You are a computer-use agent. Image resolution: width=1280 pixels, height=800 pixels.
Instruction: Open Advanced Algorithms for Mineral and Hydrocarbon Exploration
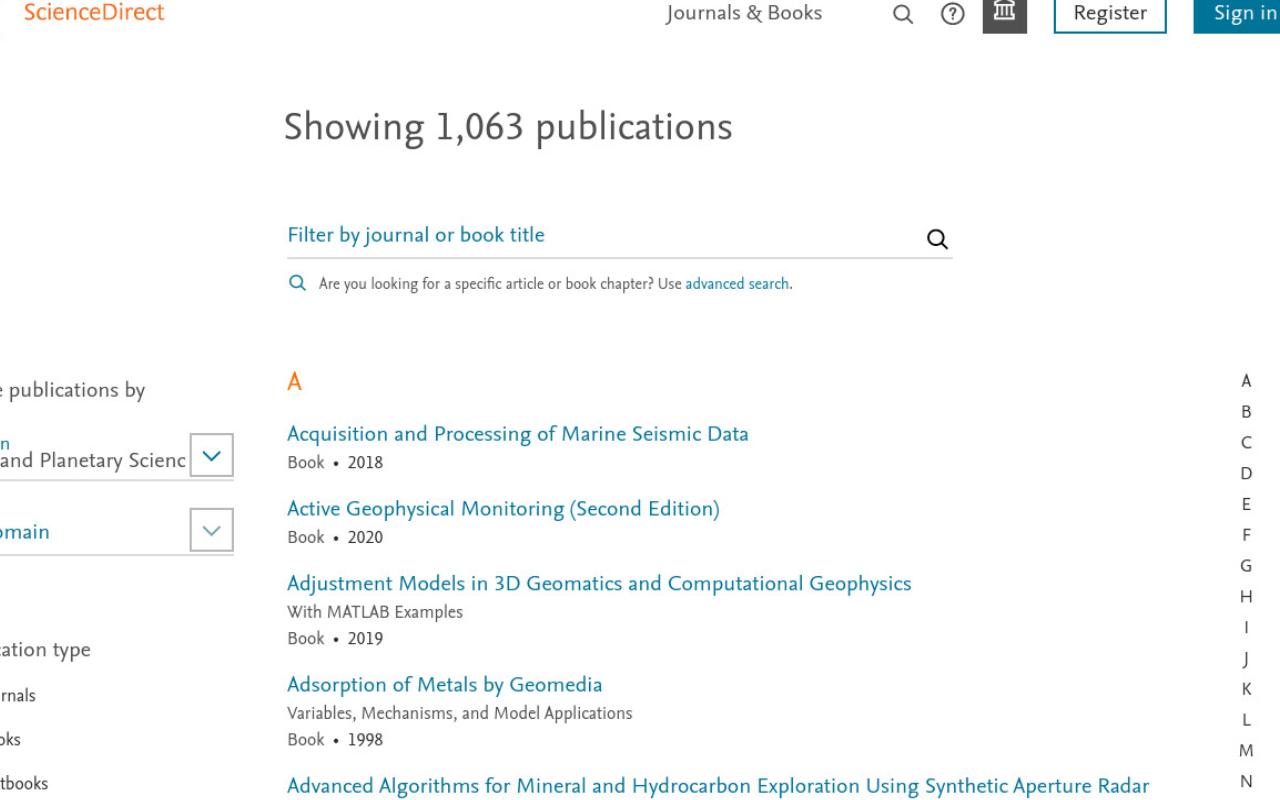(x=718, y=786)
